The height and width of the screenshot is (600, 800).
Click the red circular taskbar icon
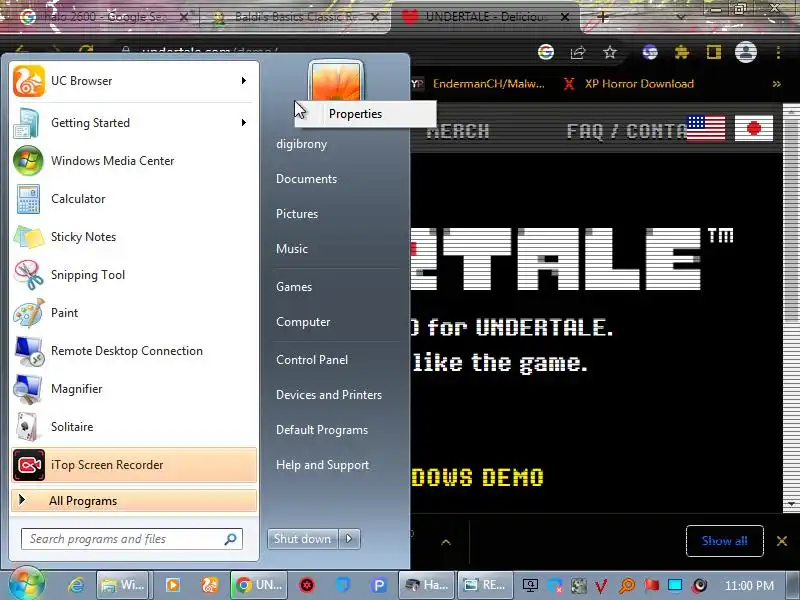click(x=307, y=585)
